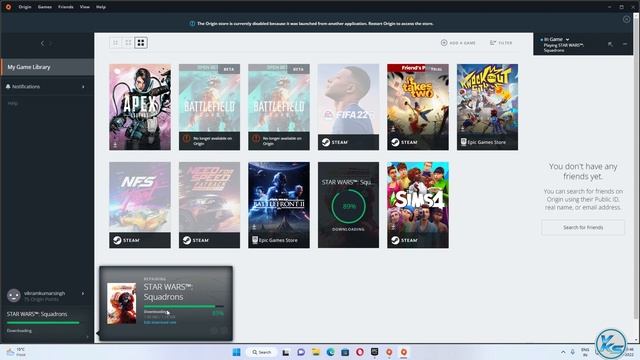Select My Game Library in sidebar
The image size is (640, 360).
point(47,67)
